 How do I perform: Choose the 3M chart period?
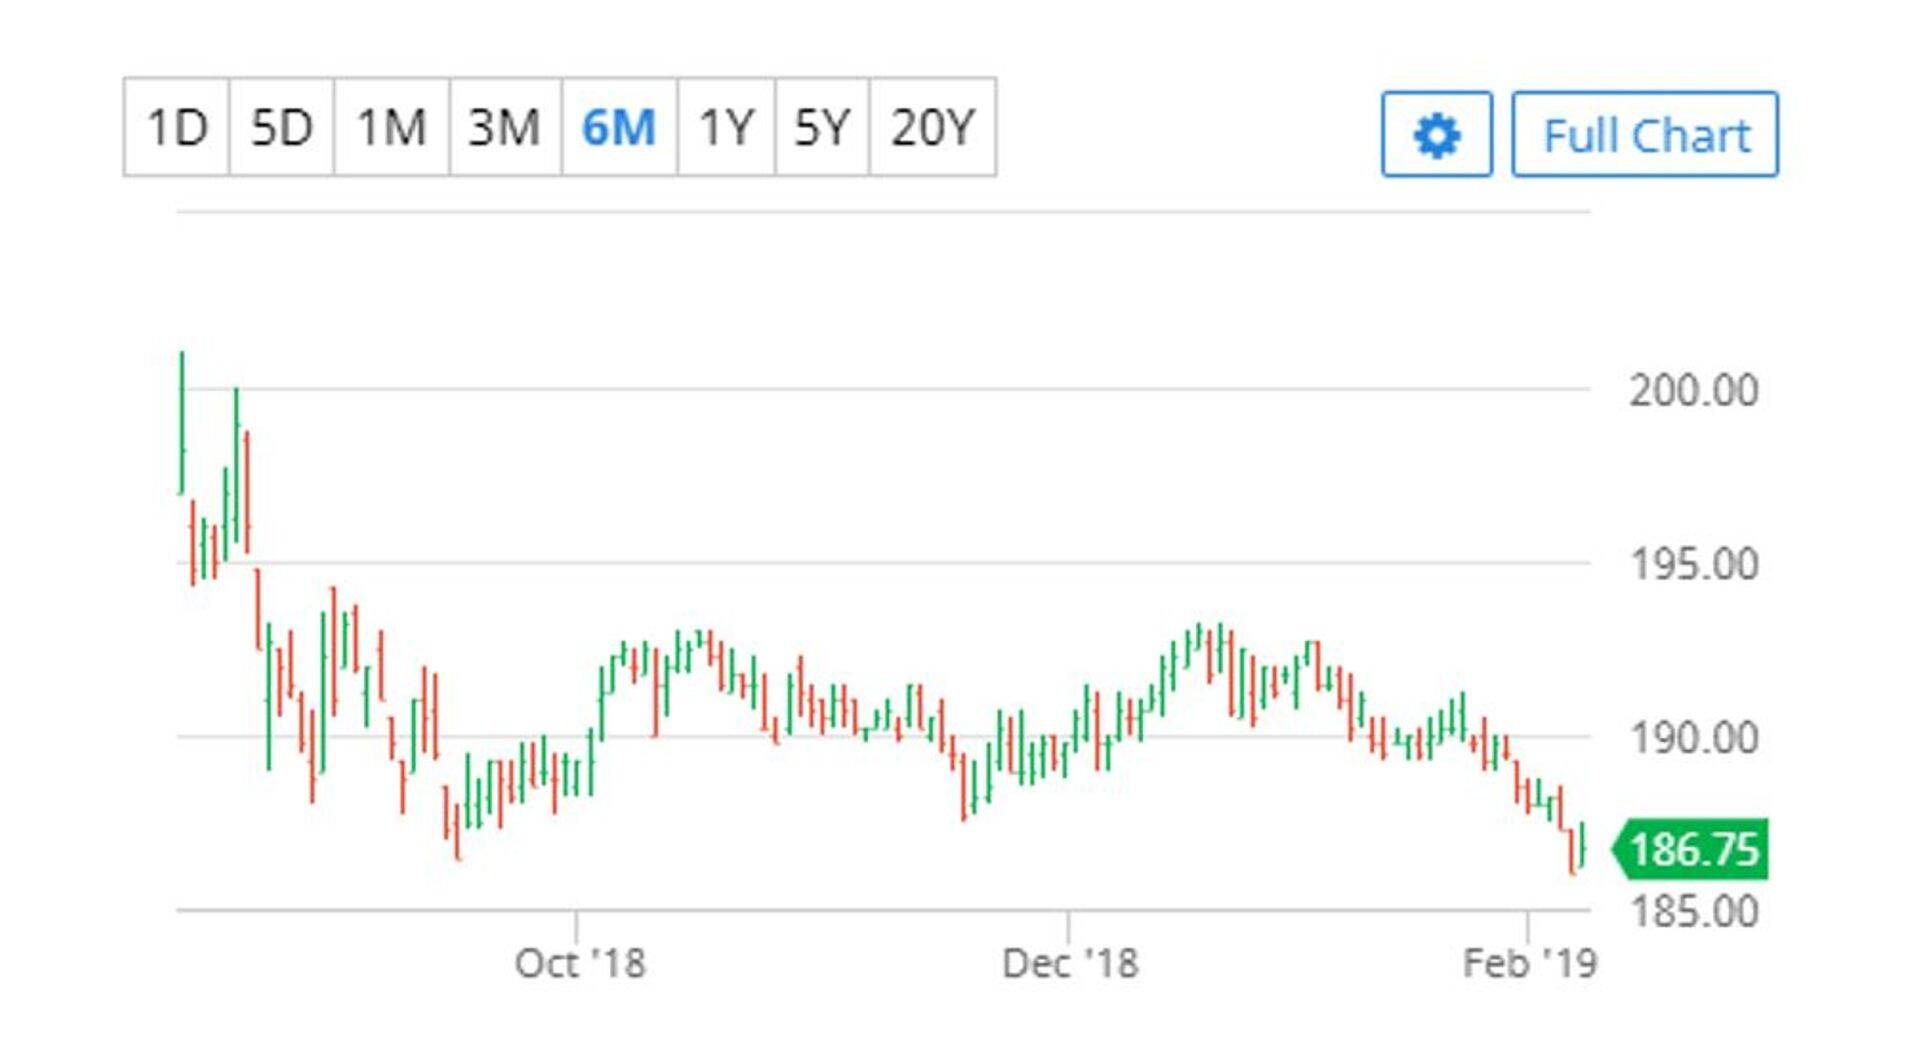[505, 128]
